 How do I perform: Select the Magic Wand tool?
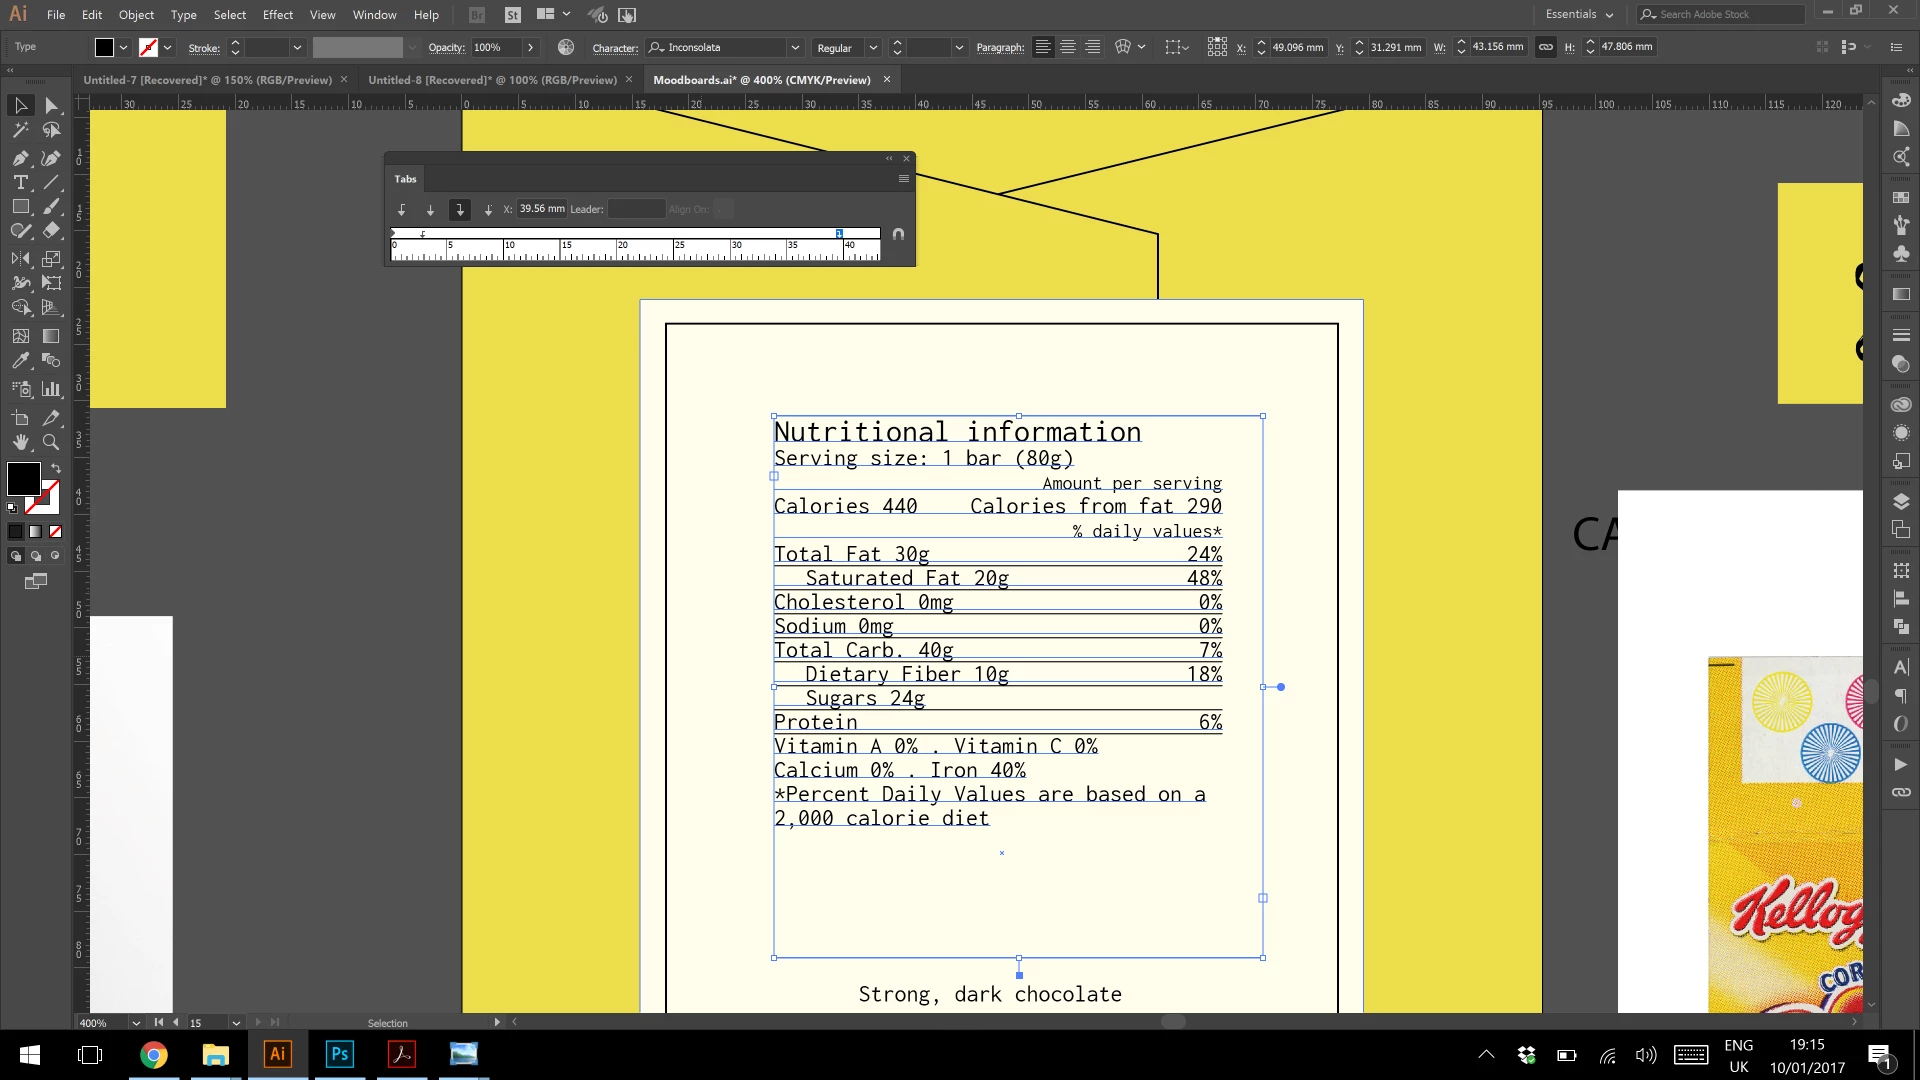pos(20,130)
